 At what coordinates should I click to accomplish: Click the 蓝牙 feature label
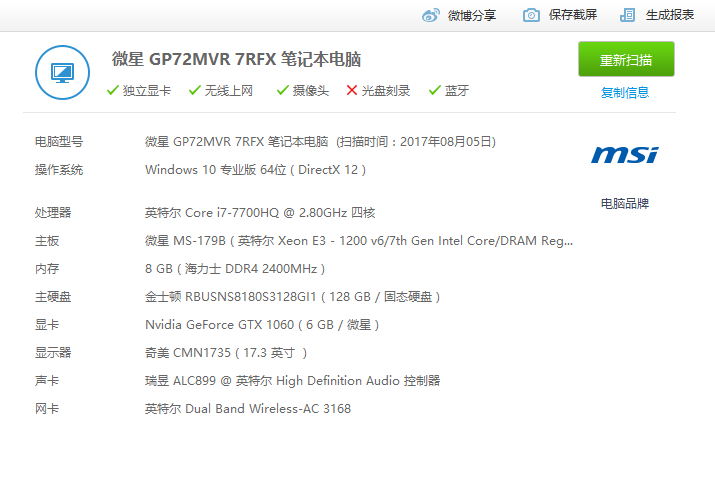[x=457, y=91]
